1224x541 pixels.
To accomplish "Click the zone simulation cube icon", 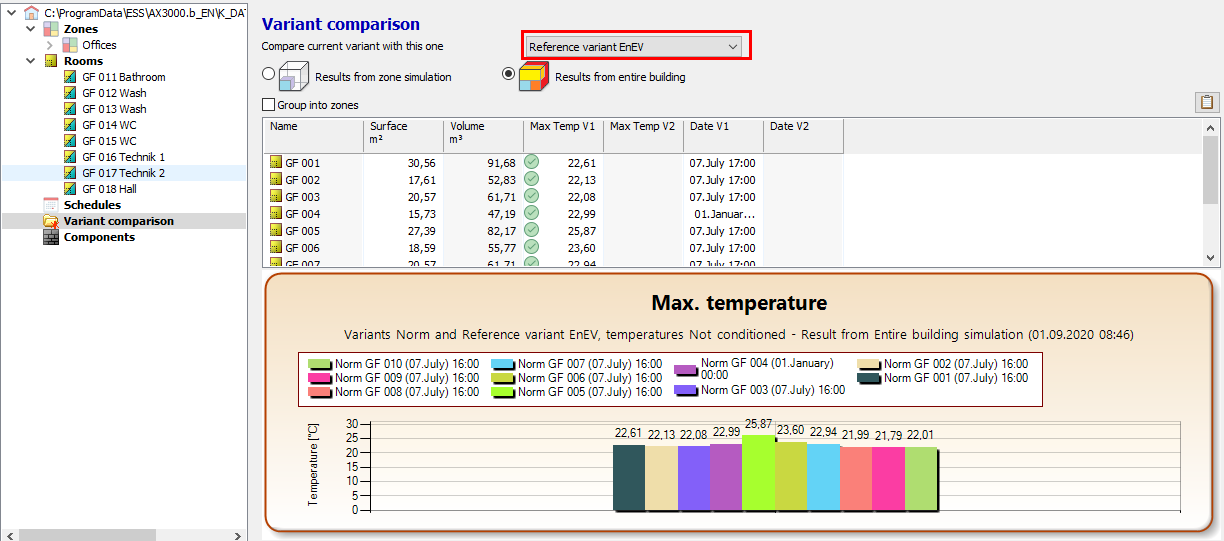I will tap(294, 77).
